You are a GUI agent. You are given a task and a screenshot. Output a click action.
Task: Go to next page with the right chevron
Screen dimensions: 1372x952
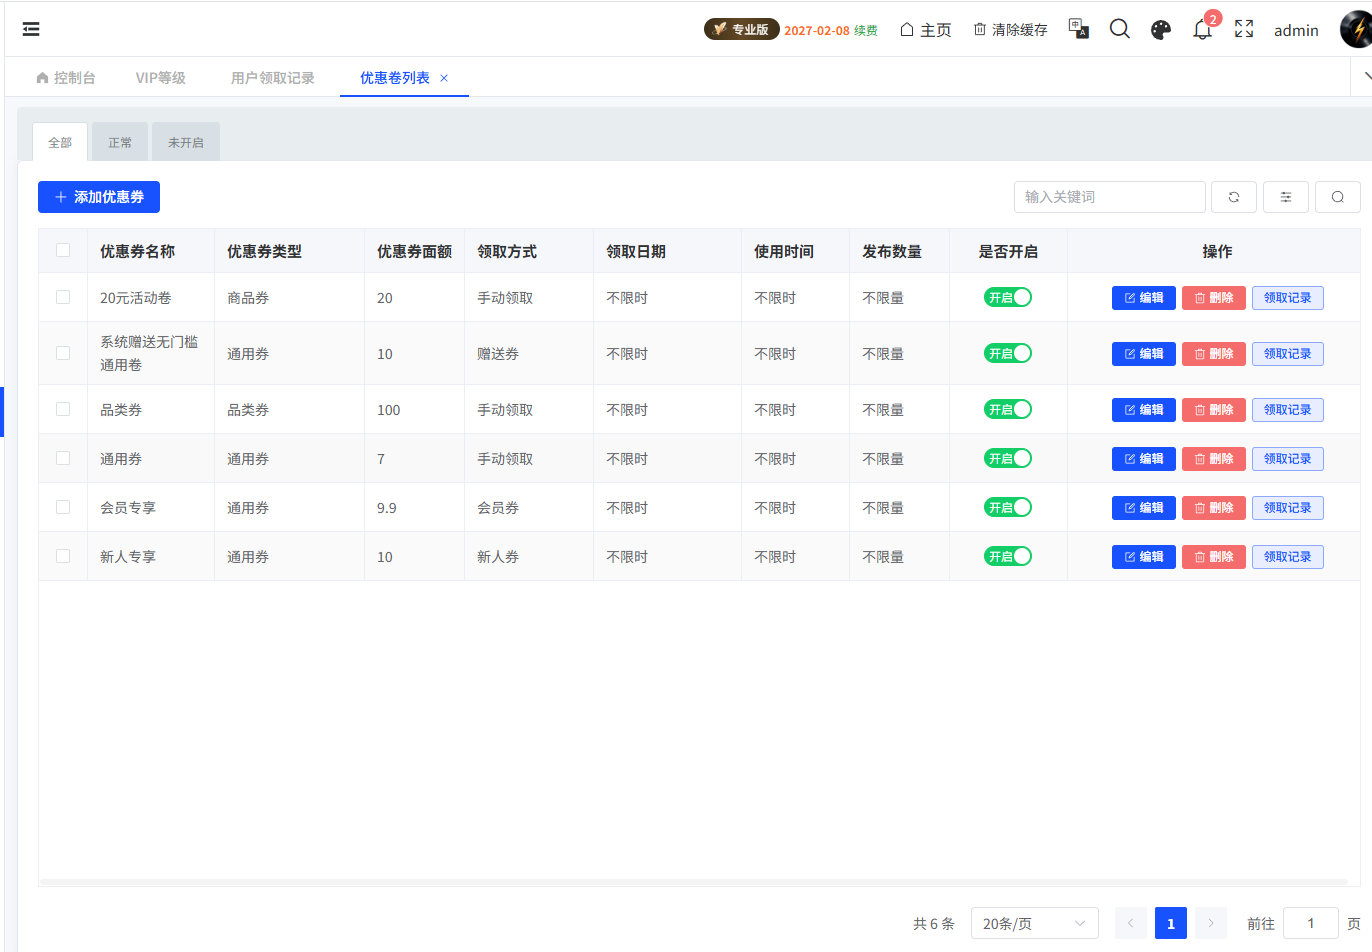pos(1210,923)
